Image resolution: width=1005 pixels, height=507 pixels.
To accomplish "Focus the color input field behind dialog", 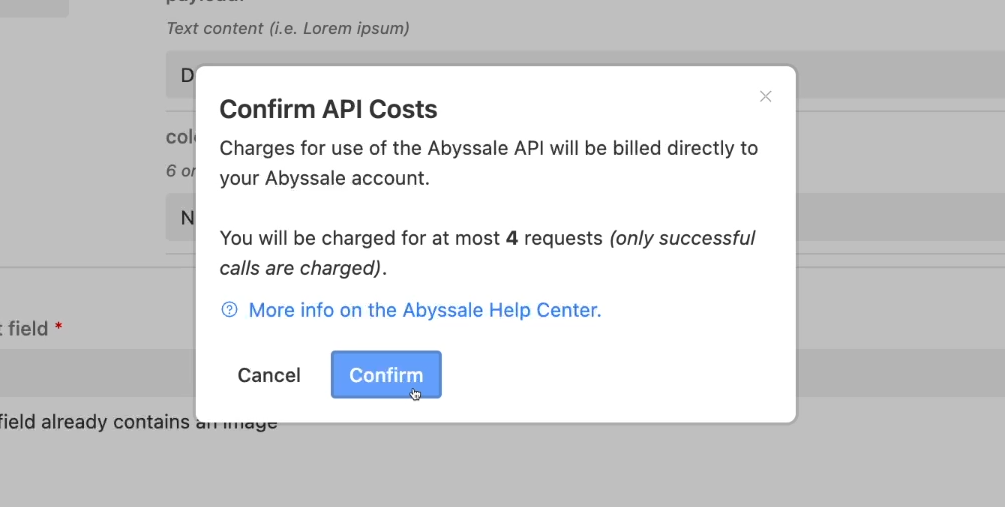I will coord(585,217).
